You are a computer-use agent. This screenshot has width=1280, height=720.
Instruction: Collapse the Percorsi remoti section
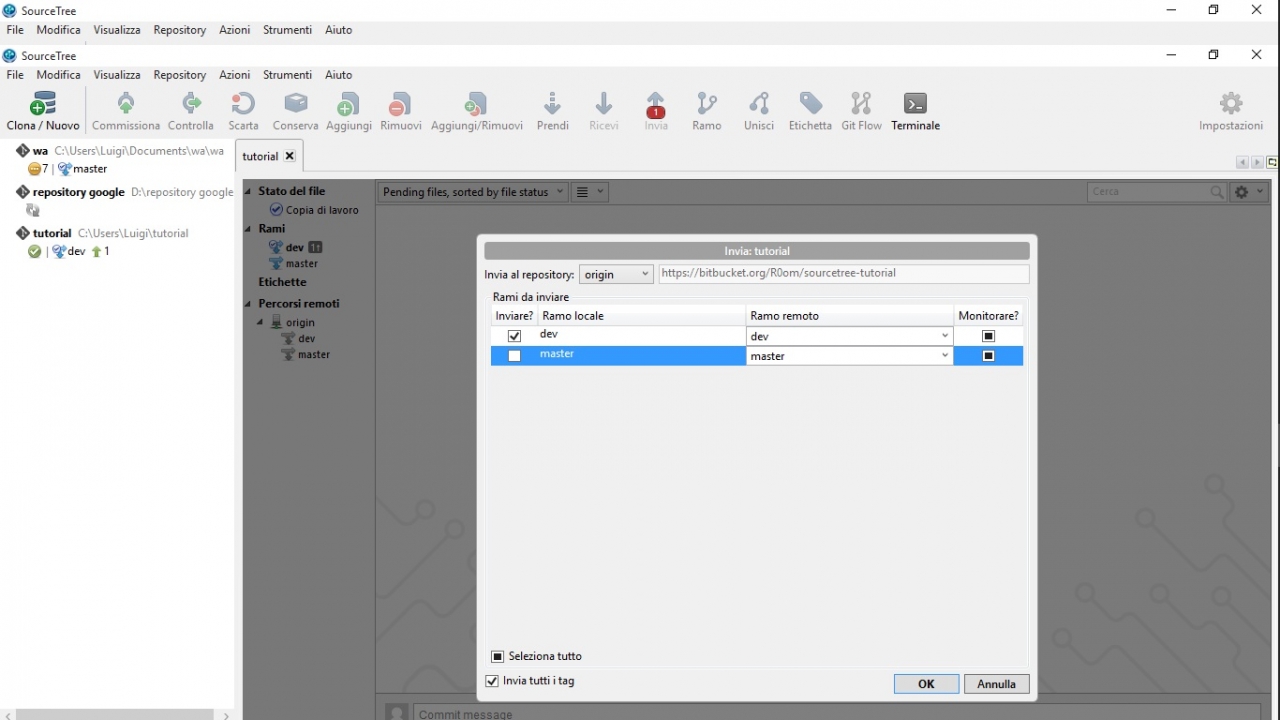tap(249, 304)
